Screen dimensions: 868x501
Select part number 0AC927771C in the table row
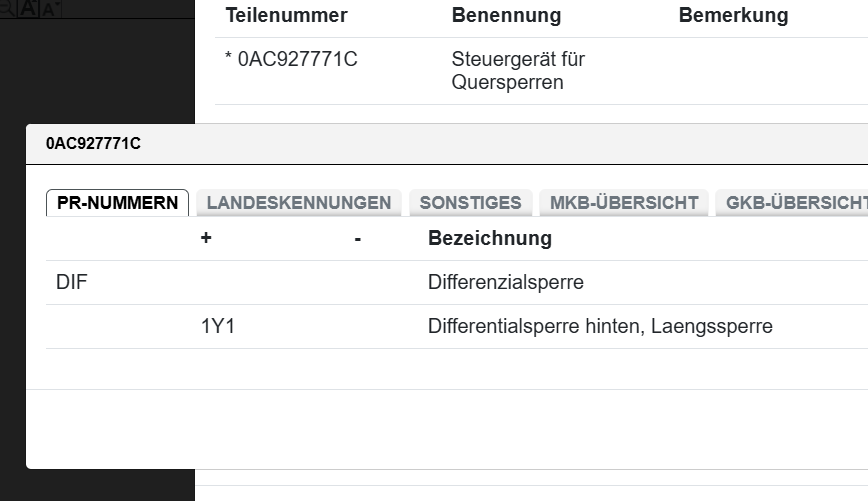pyautogui.click(x=297, y=60)
